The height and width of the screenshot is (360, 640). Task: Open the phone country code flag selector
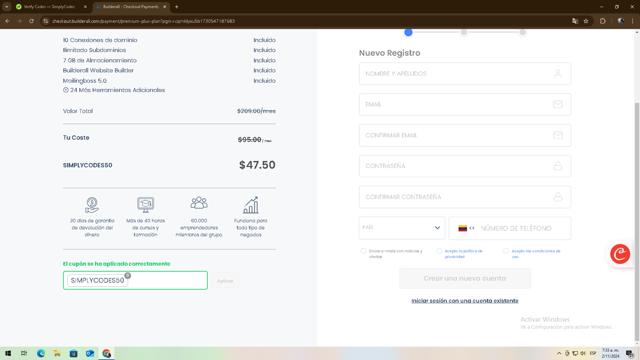point(466,228)
